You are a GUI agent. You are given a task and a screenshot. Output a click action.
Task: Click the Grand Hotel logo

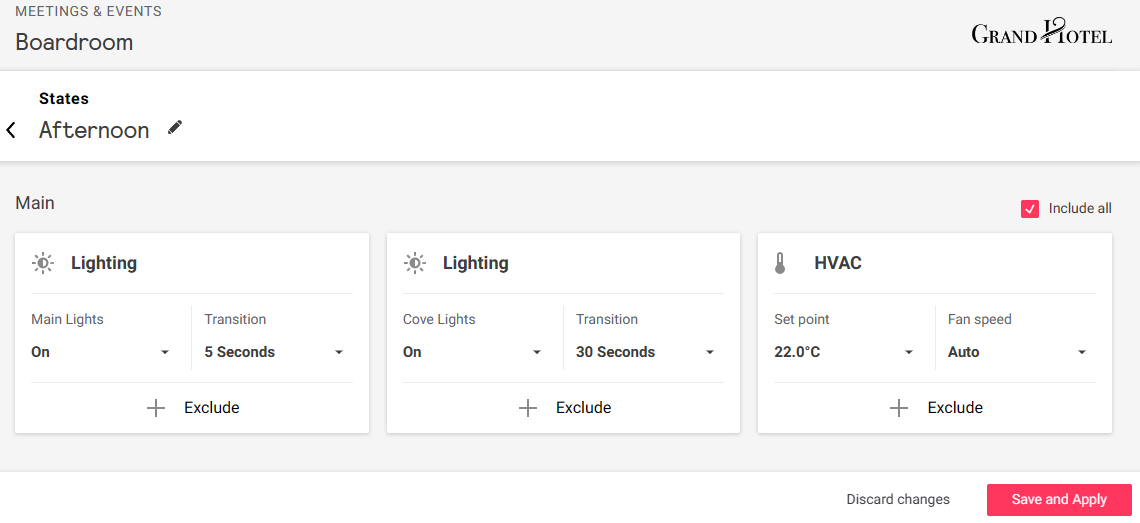pyautogui.click(x=1041, y=33)
